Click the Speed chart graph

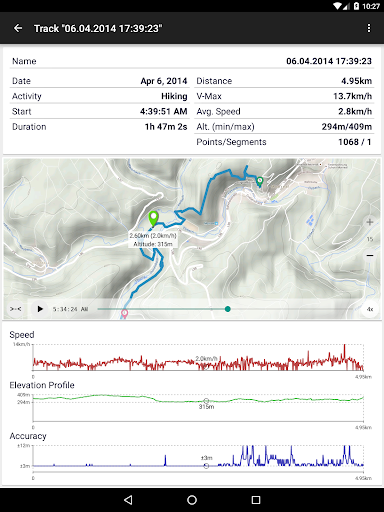tap(198, 357)
